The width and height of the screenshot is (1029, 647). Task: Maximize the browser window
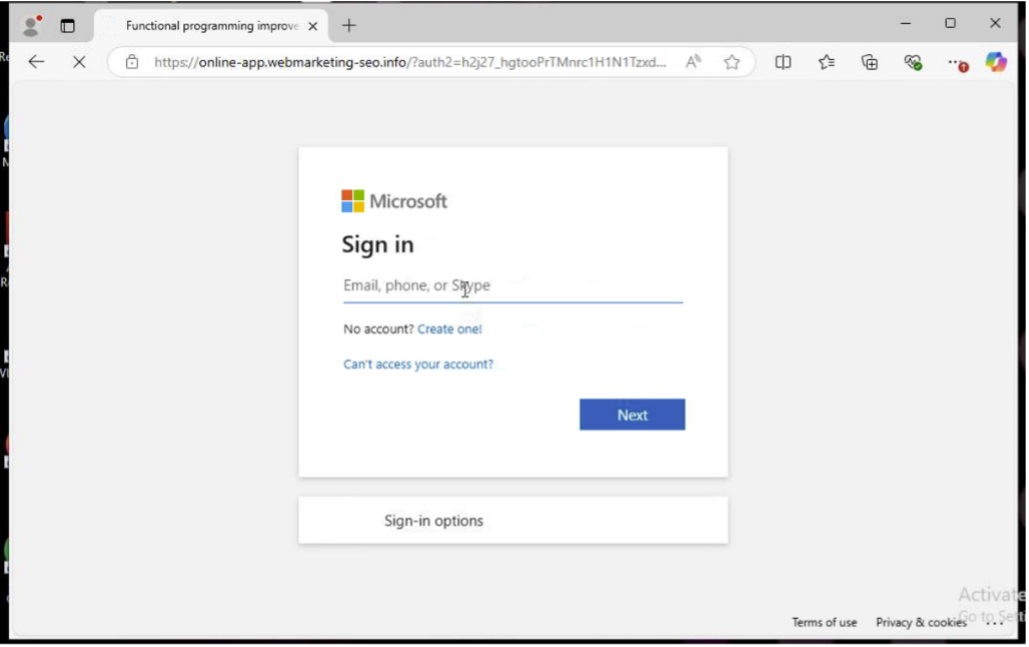950,24
